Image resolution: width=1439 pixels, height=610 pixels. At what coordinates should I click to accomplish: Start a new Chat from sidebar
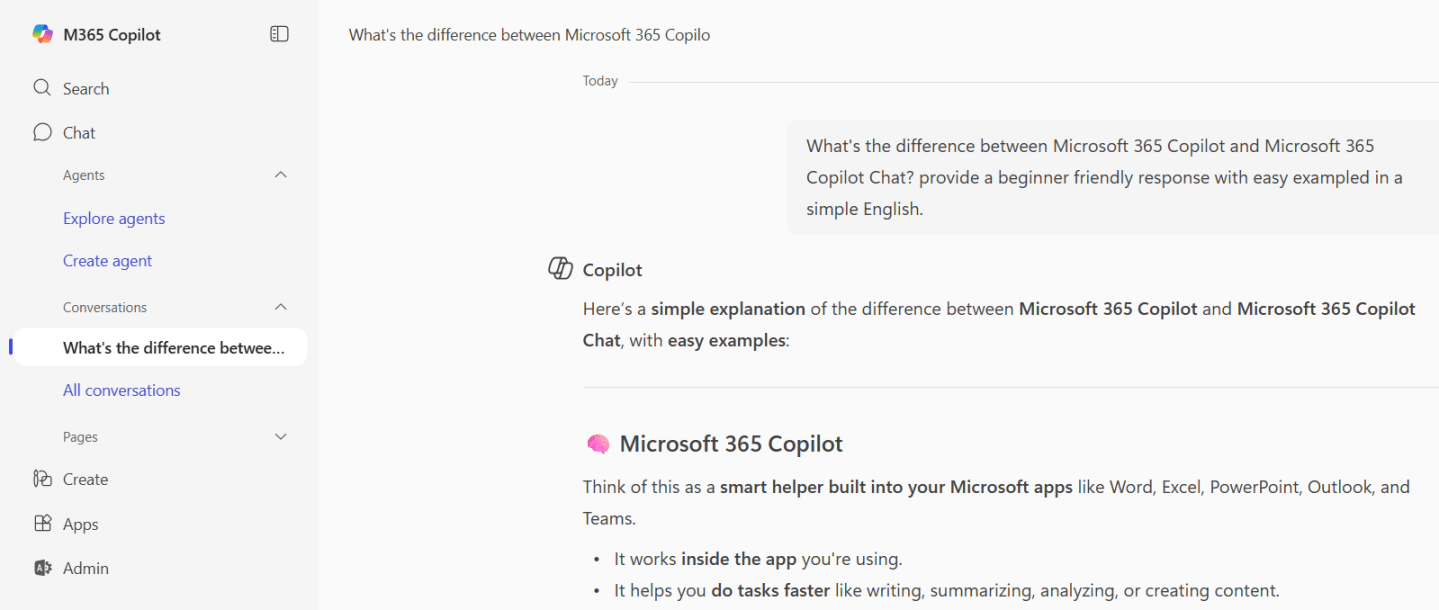(x=78, y=132)
